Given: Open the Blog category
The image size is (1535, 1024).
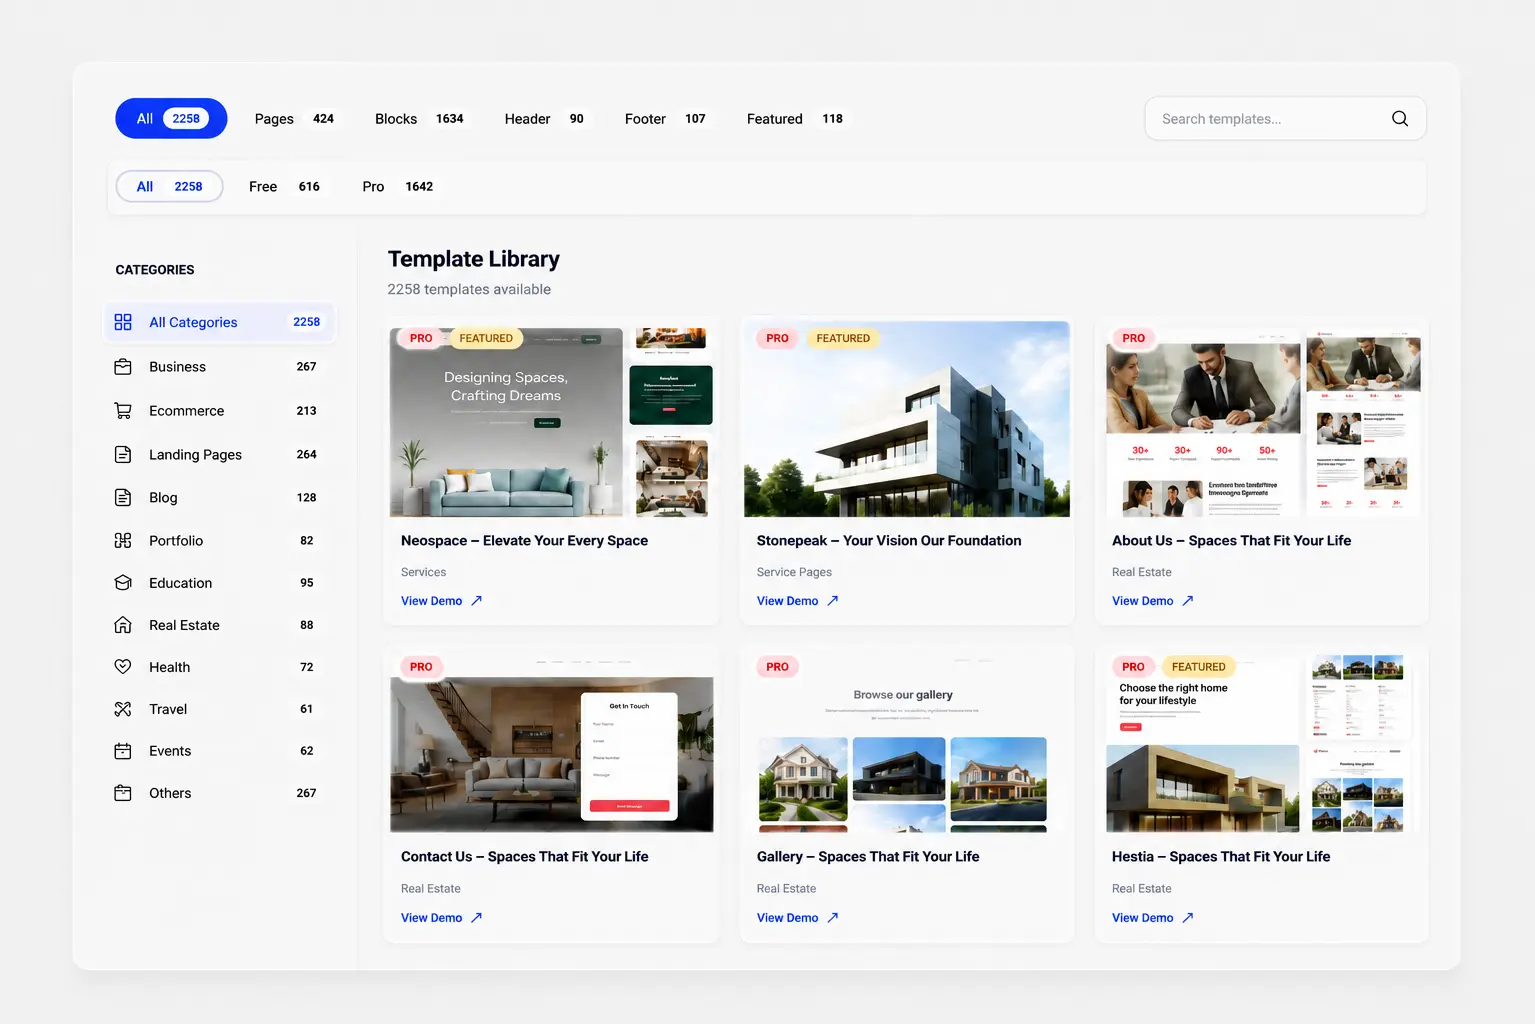Looking at the screenshot, I should point(220,498).
